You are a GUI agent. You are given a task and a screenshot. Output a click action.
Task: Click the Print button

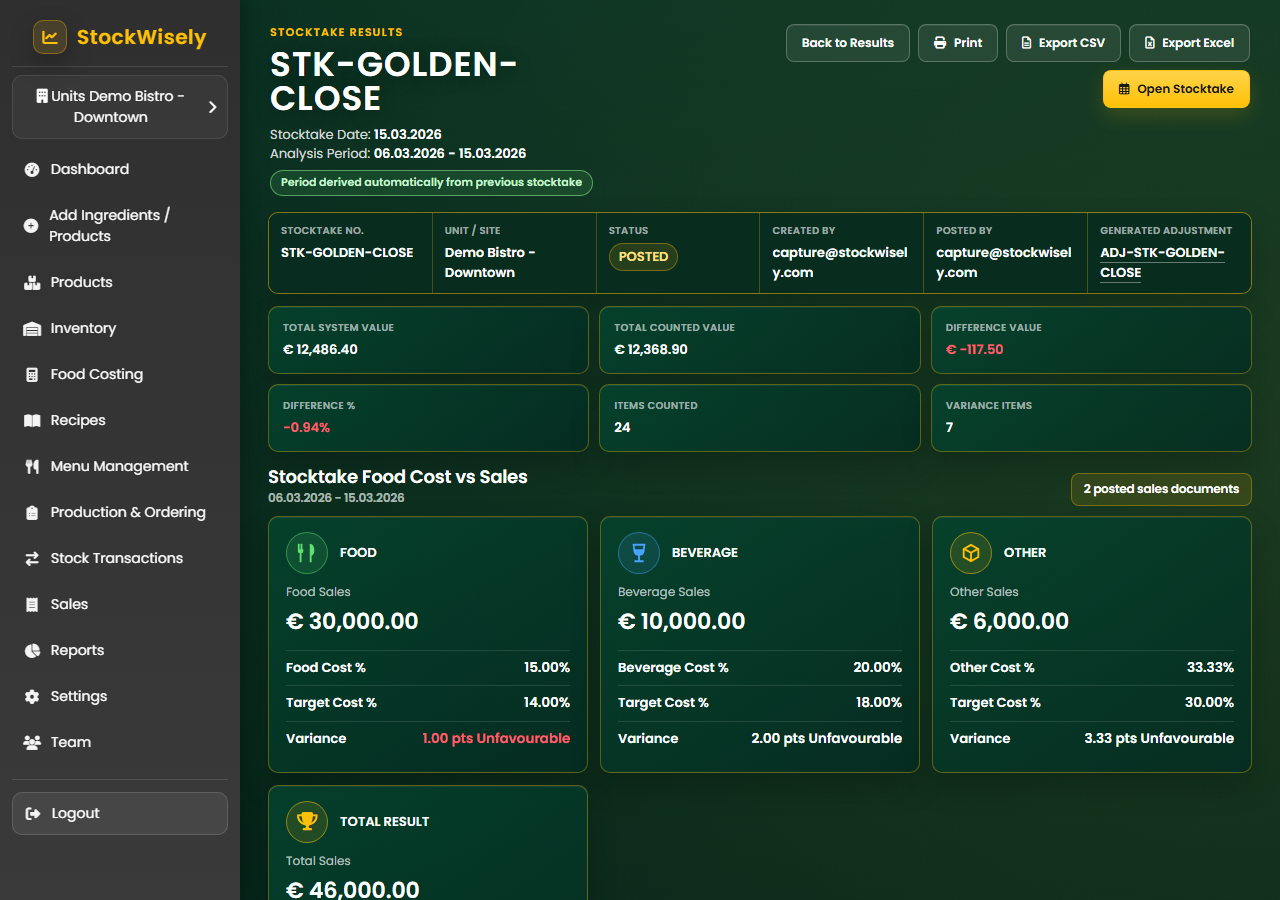coord(958,43)
